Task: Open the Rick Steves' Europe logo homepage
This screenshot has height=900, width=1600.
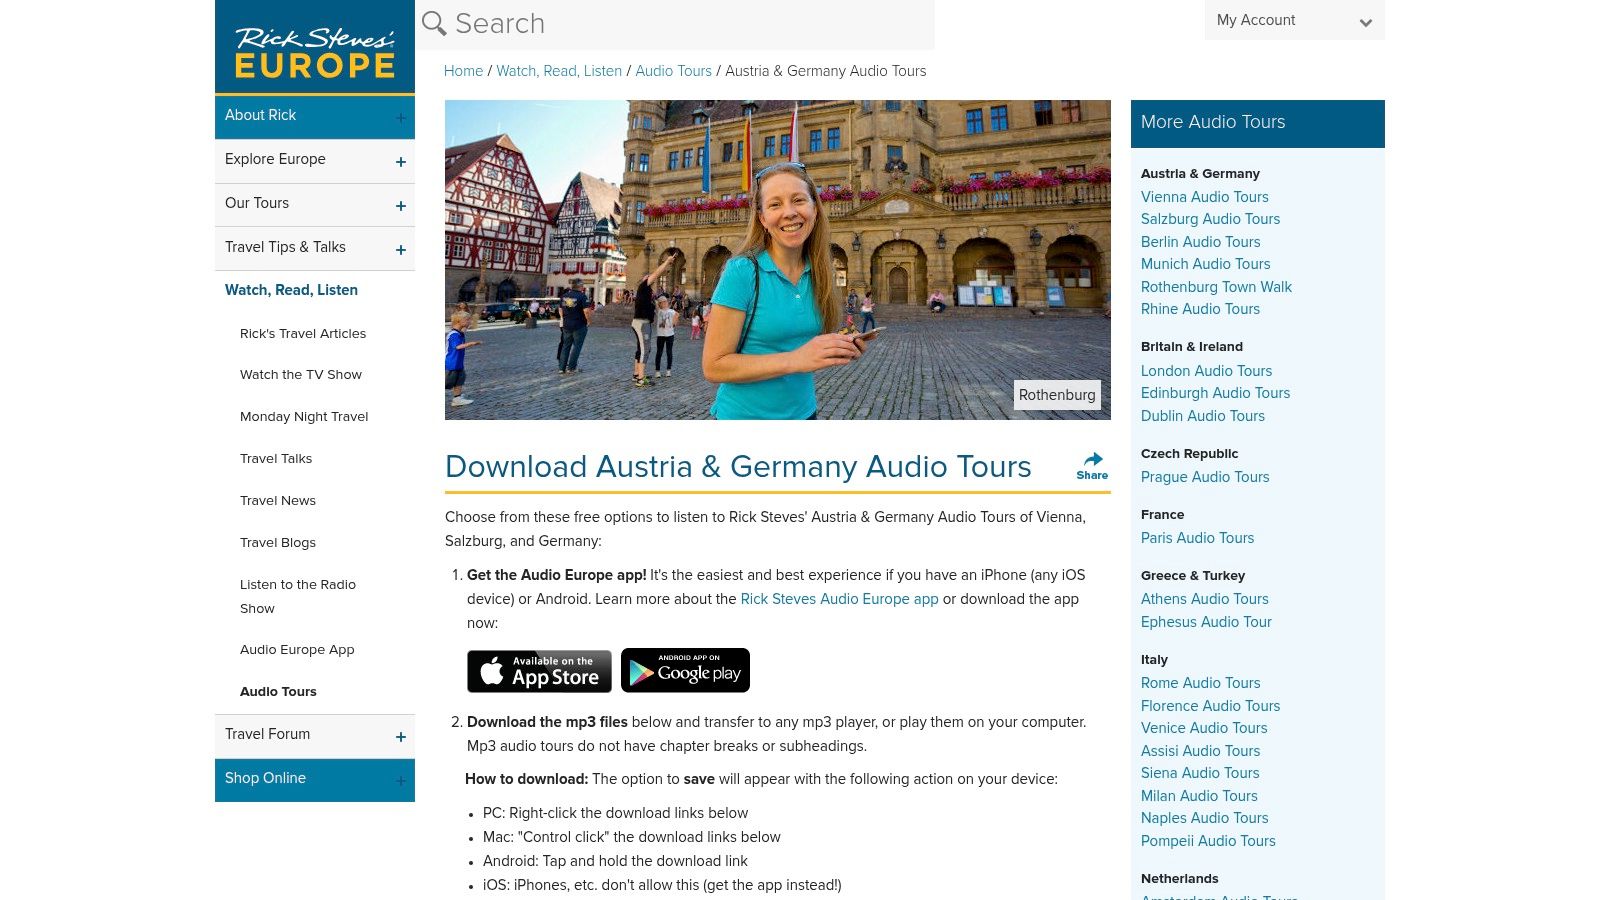Action: [314, 47]
